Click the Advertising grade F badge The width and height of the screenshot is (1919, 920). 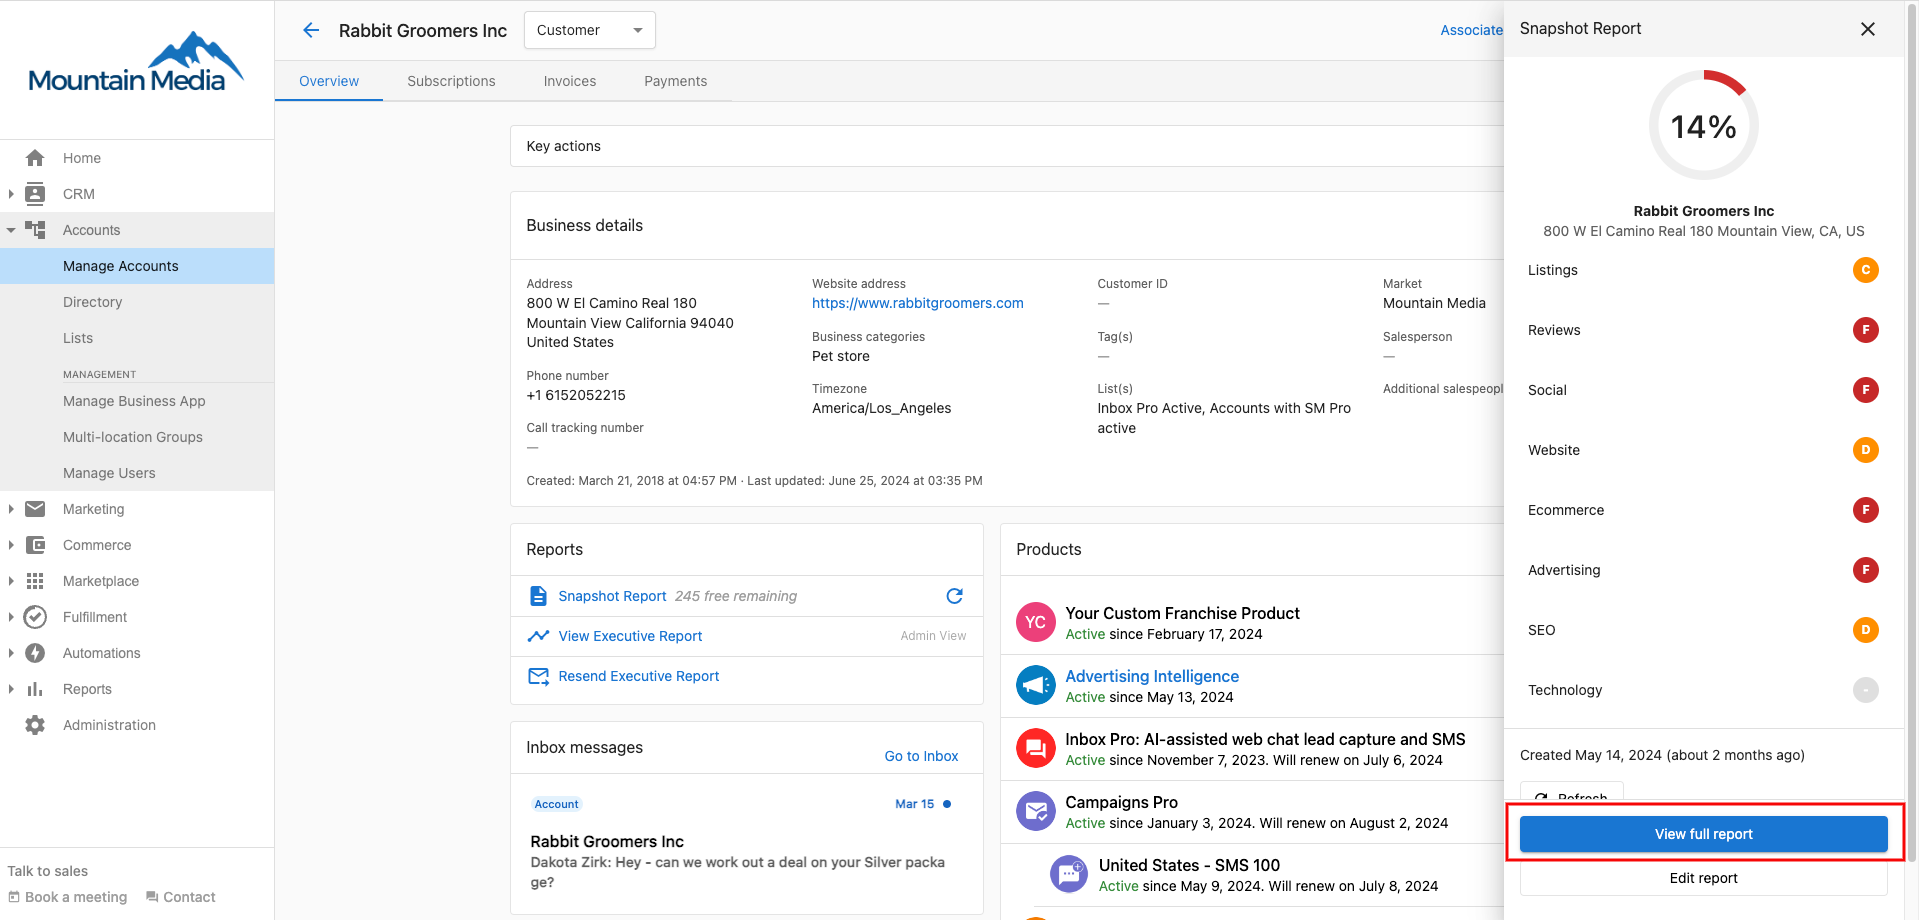pos(1865,570)
